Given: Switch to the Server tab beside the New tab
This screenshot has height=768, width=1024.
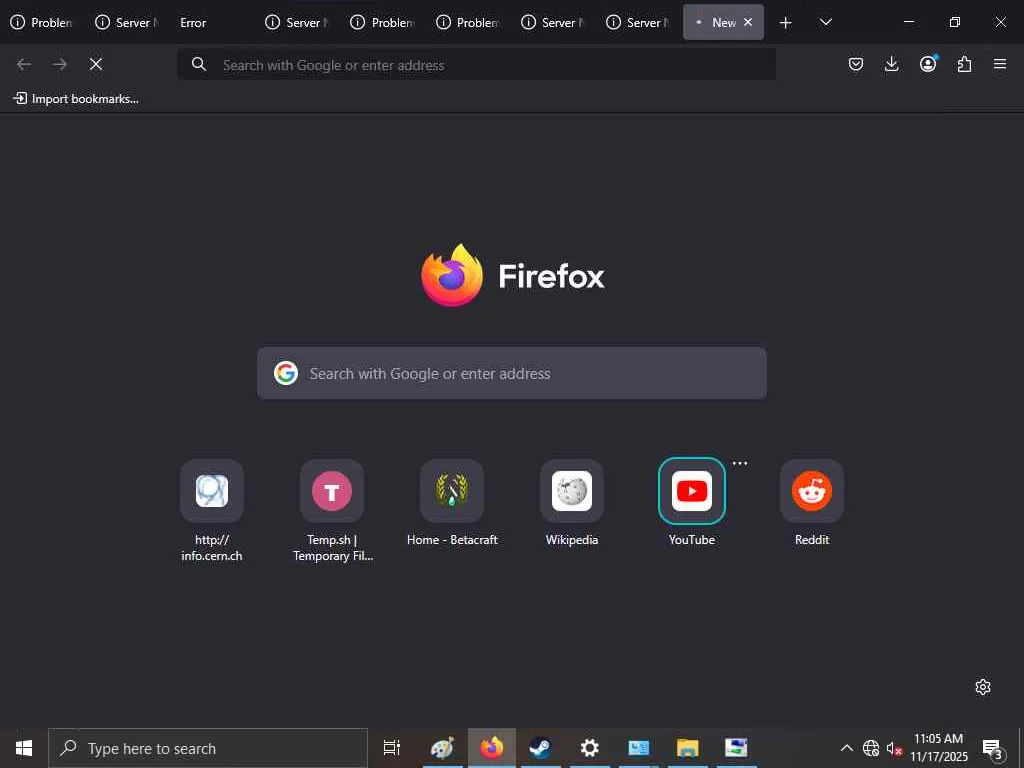Looking at the screenshot, I should (637, 22).
